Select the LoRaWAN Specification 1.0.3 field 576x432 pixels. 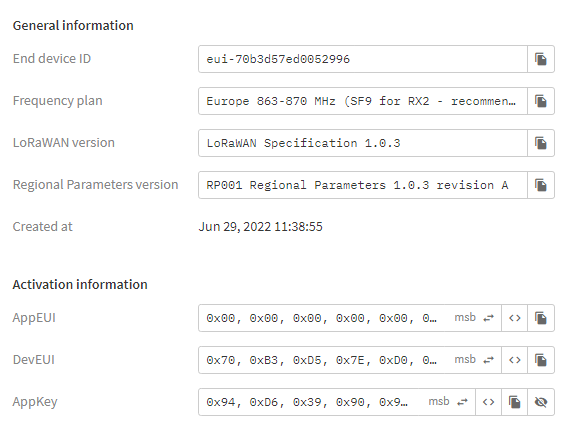click(363, 143)
